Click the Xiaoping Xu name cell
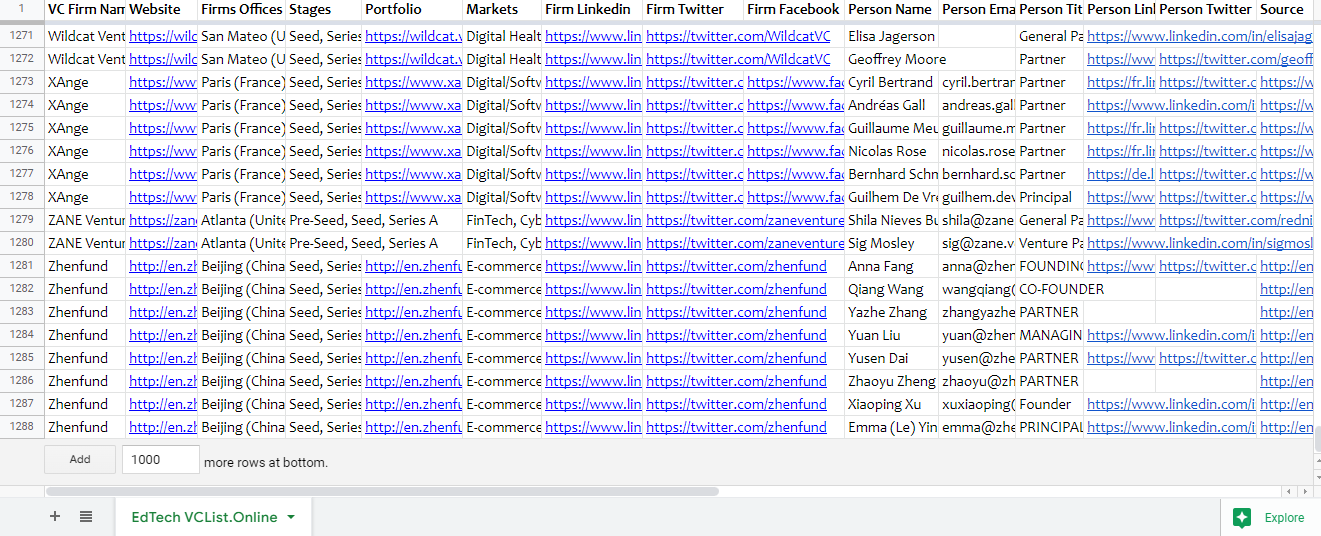 pyautogui.click(x=891, y=404)
